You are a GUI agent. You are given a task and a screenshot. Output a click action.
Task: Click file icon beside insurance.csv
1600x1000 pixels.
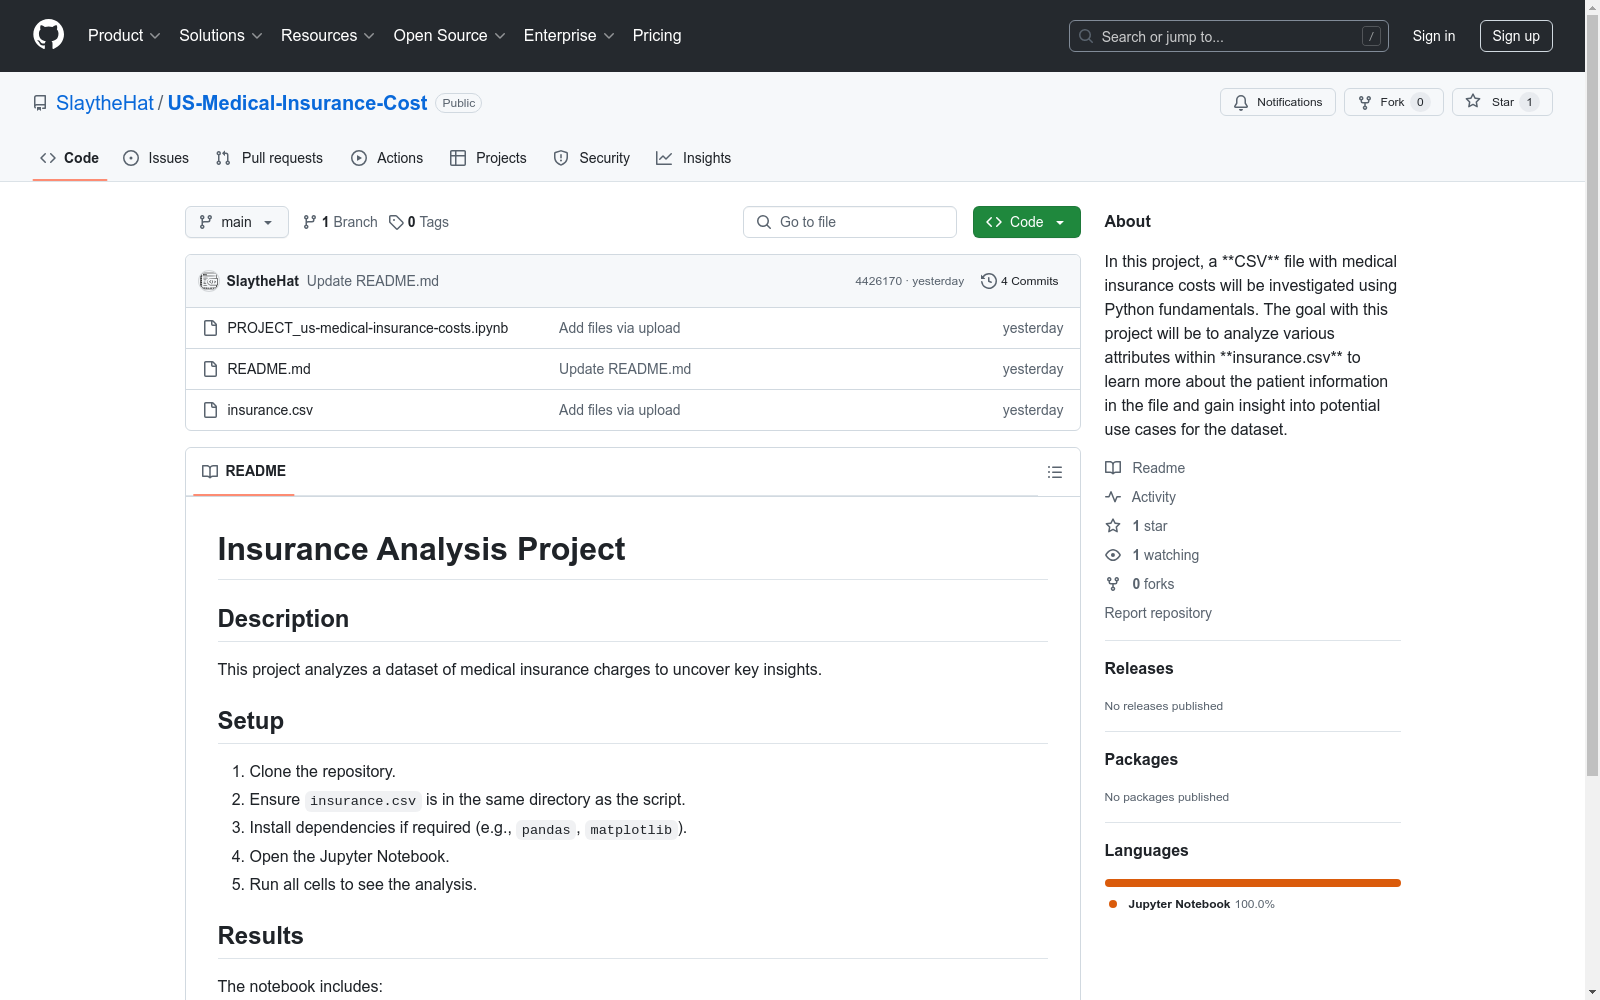210,410
